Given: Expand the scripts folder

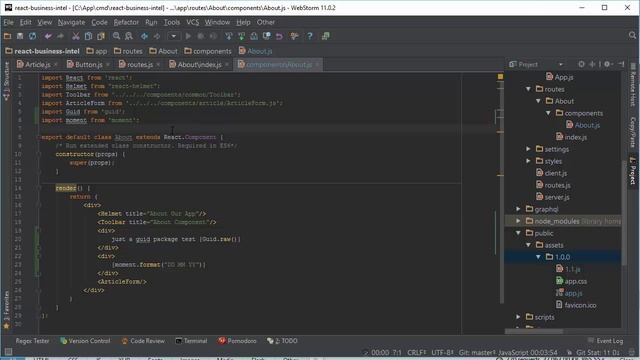Looking at the screenshot, I should [x=518, y=317].
